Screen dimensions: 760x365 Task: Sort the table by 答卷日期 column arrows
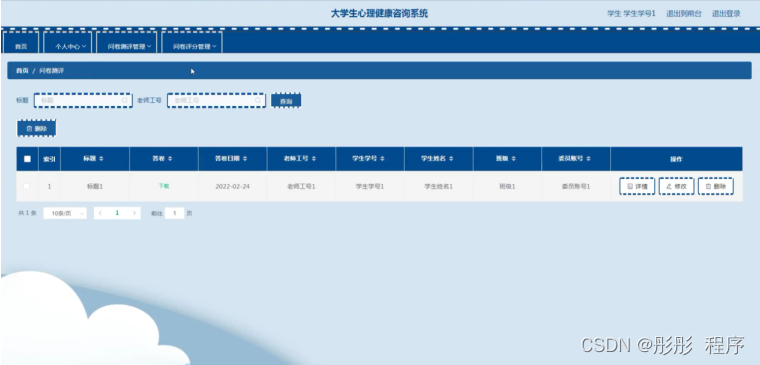pyautogui.click(x=245, y=159)
